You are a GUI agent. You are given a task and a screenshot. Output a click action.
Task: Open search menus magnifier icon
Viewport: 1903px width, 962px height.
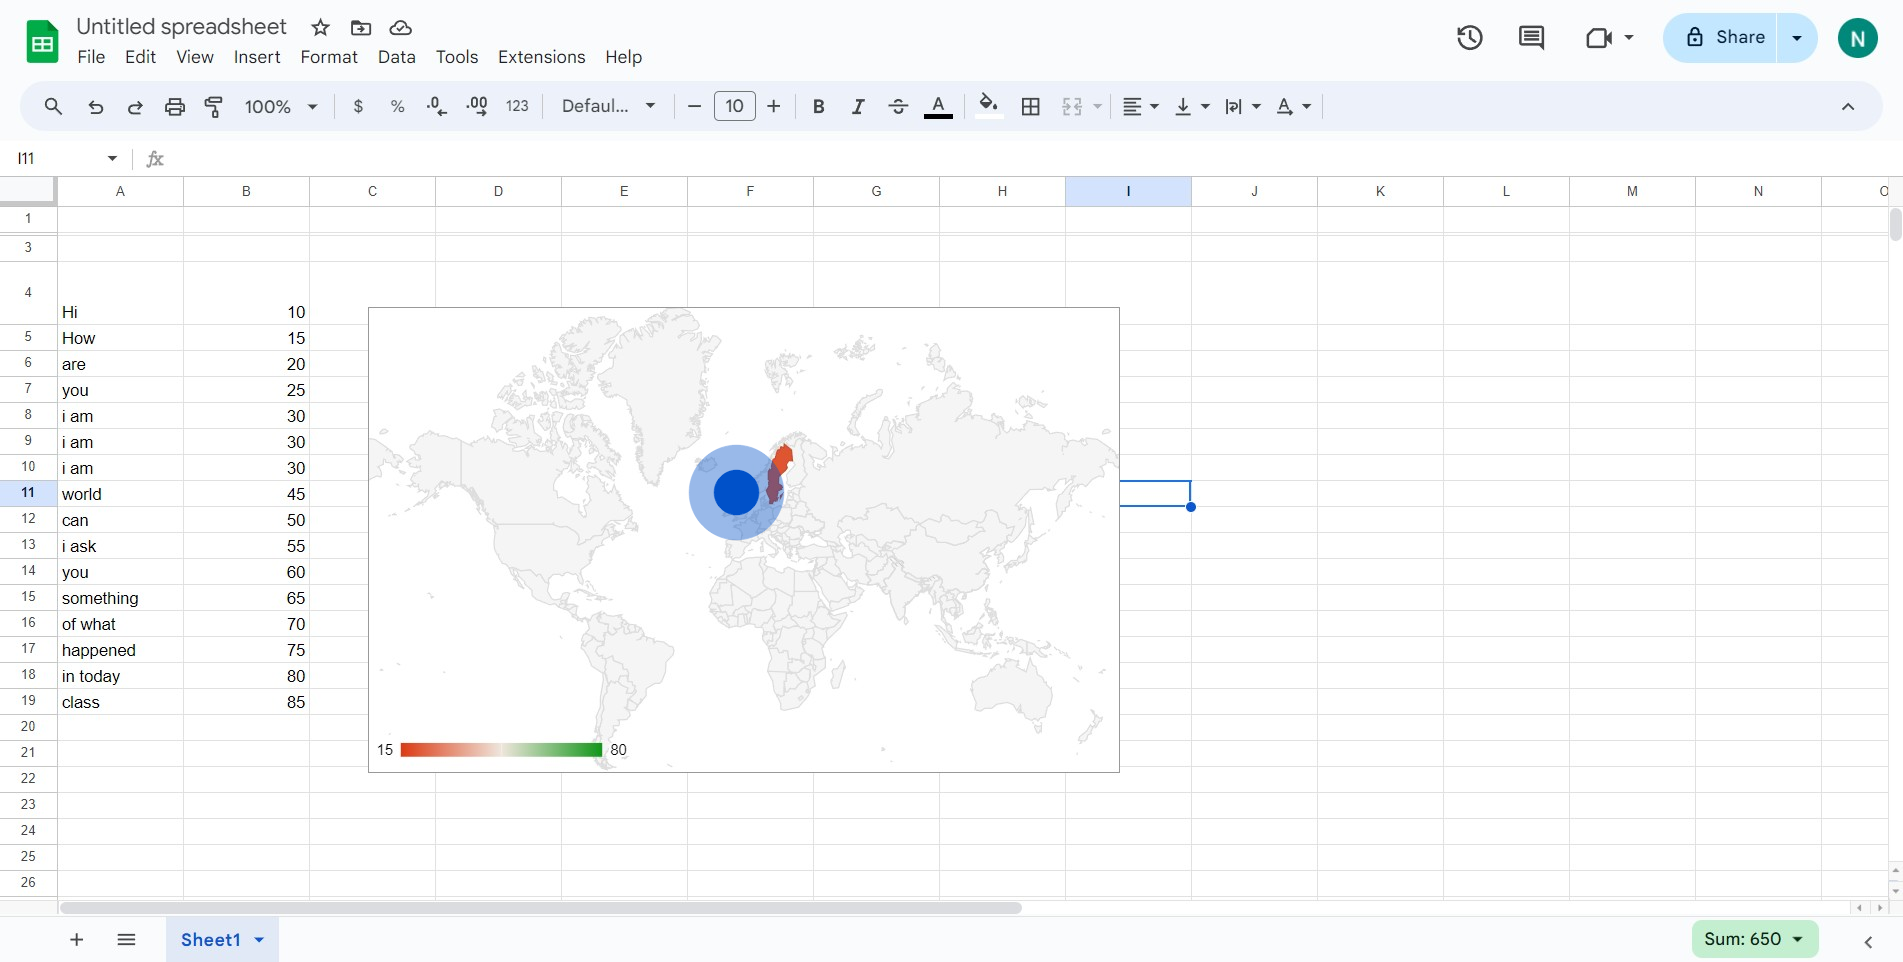(x=53, y=106)
